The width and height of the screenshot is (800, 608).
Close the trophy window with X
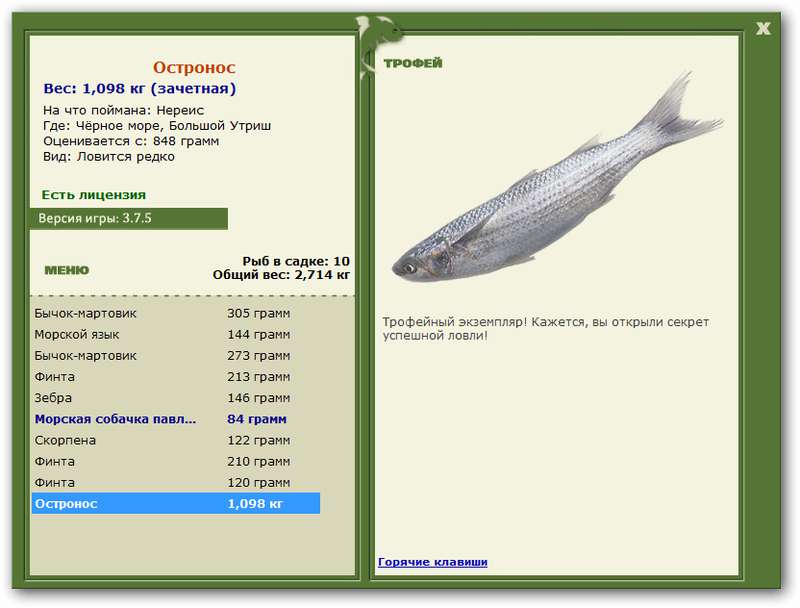point(763,29)
